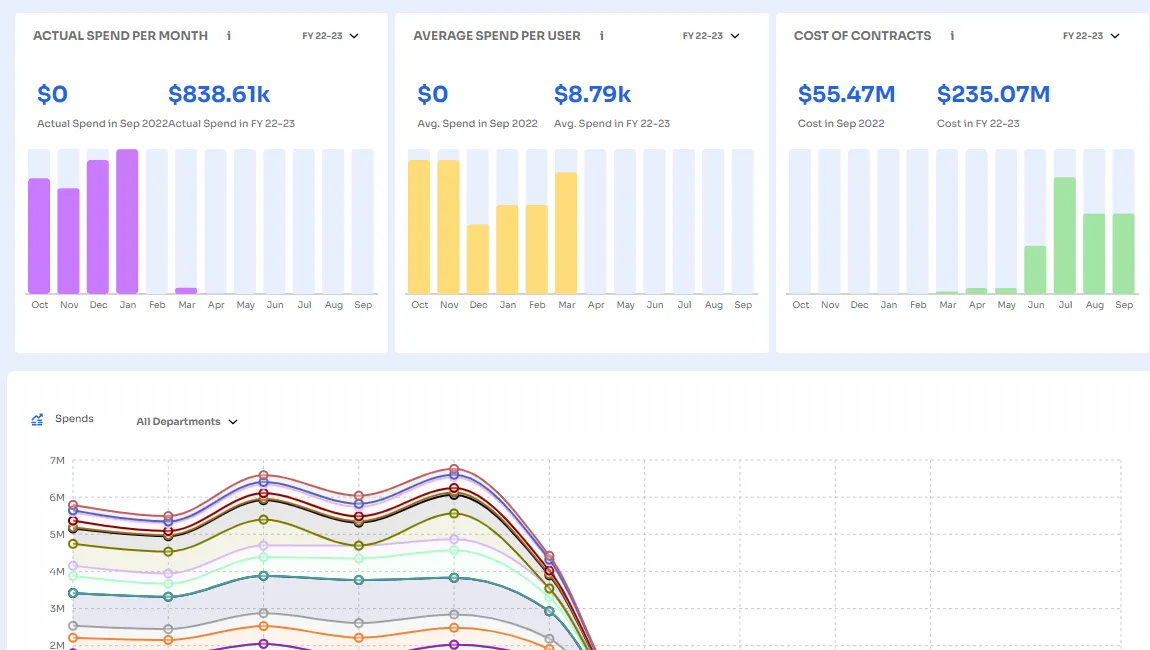Viewport: 1150px width, 650px height.
Task: Click the Spends label text
Action: [74, 418]
